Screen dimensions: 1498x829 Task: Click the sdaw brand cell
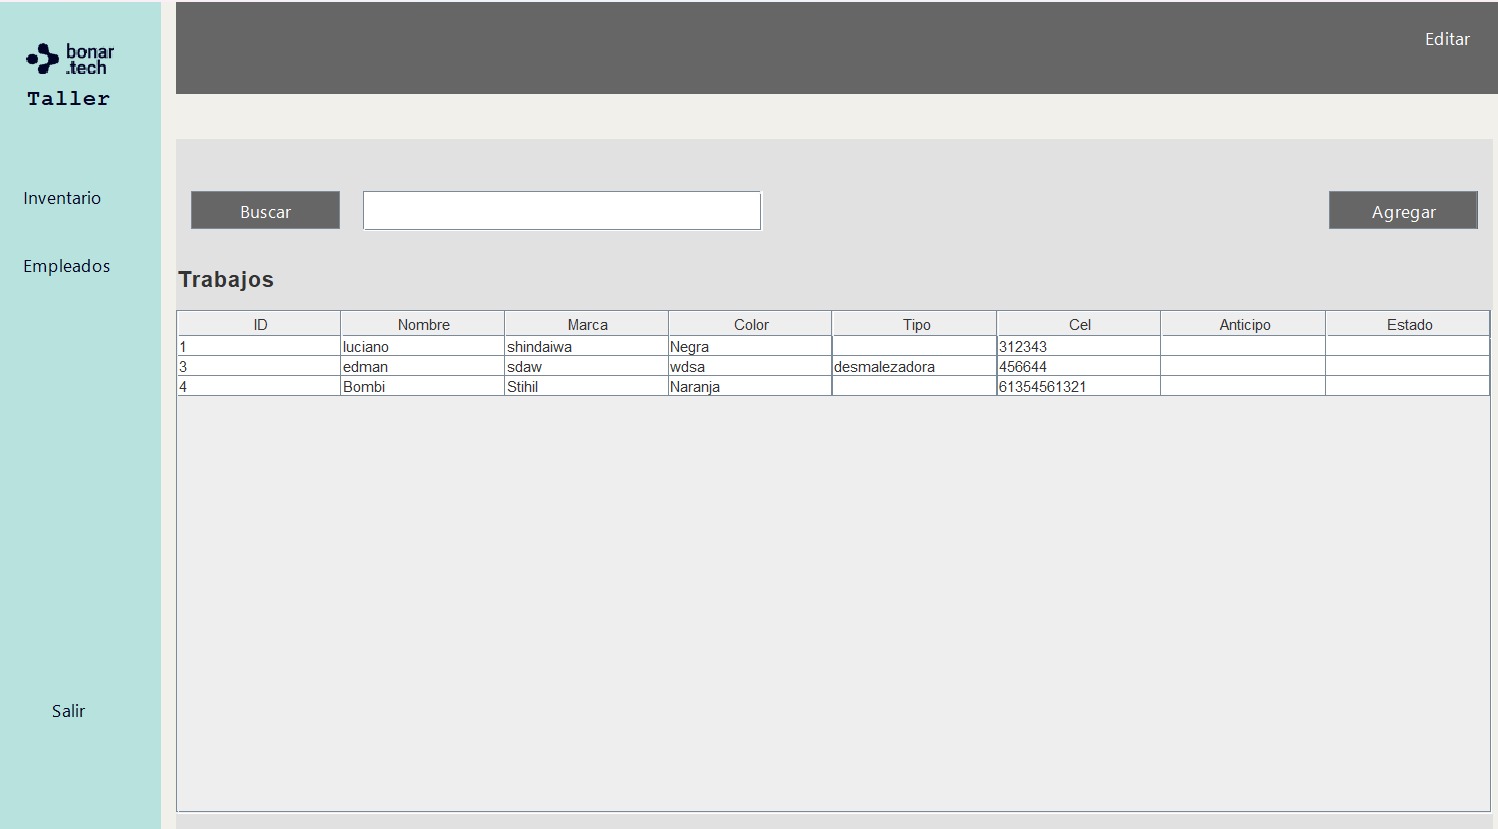pyautogui.click(x=586, y=366)
